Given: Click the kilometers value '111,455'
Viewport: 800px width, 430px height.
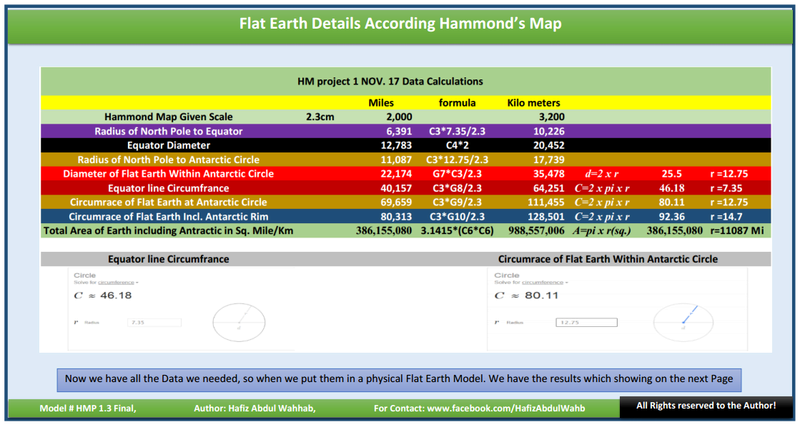Looking at the screenshot, I should (546, 202).
